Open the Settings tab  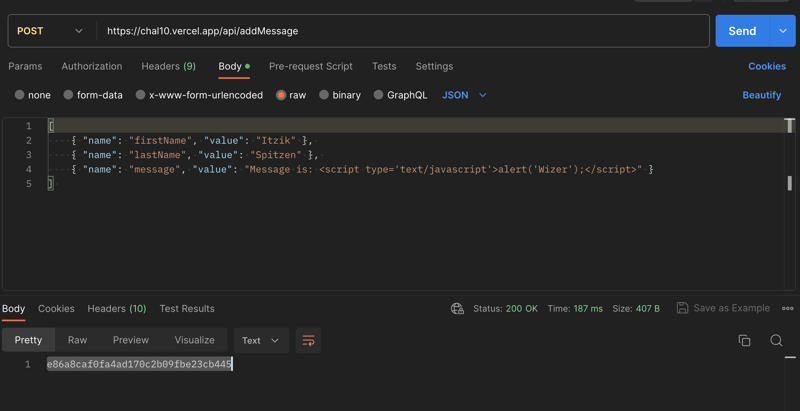pyautogui.click(x=434, y=66)
